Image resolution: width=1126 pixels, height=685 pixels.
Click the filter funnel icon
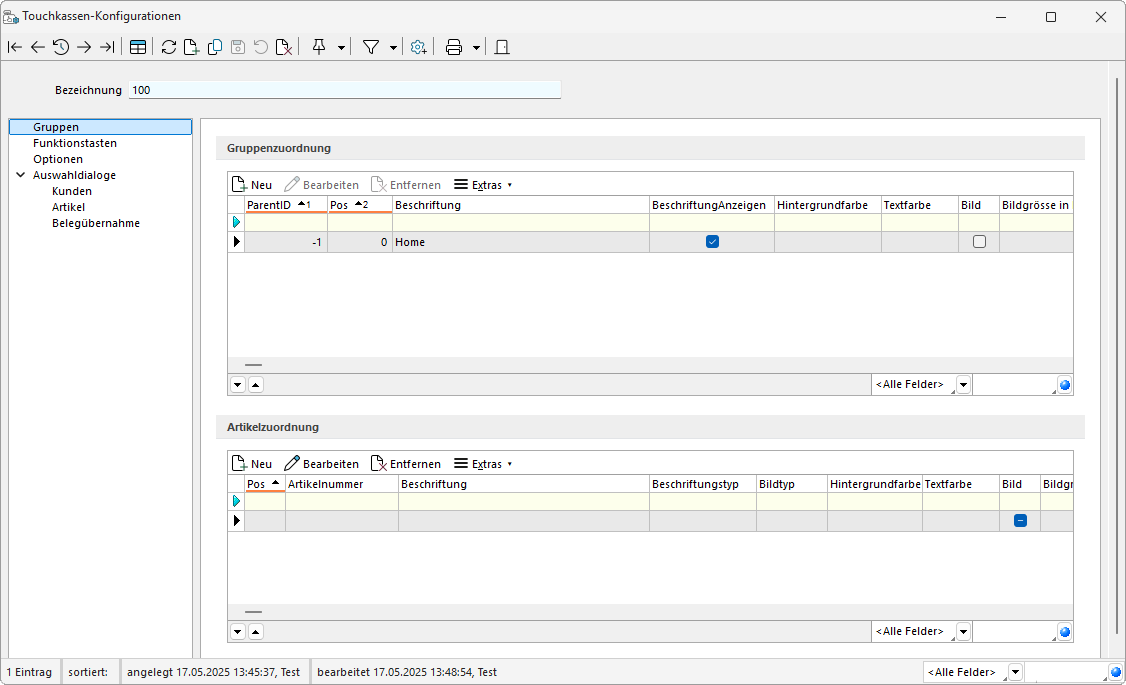(371, 47)
